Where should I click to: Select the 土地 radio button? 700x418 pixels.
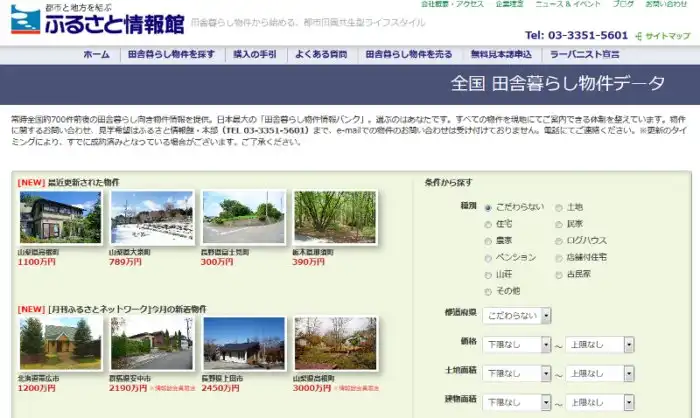559,208
